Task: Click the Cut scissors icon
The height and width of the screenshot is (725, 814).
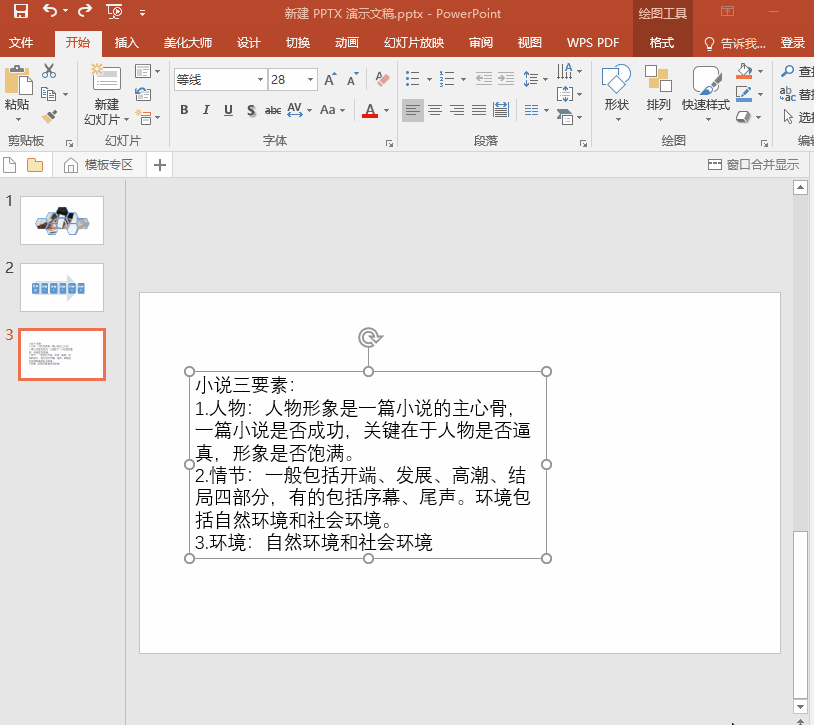Action: 49,71
